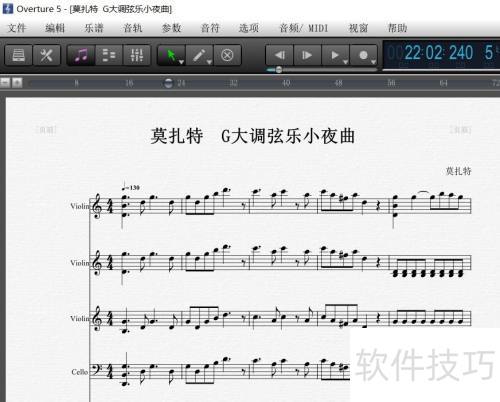Click the tempo marking 130

131,187
